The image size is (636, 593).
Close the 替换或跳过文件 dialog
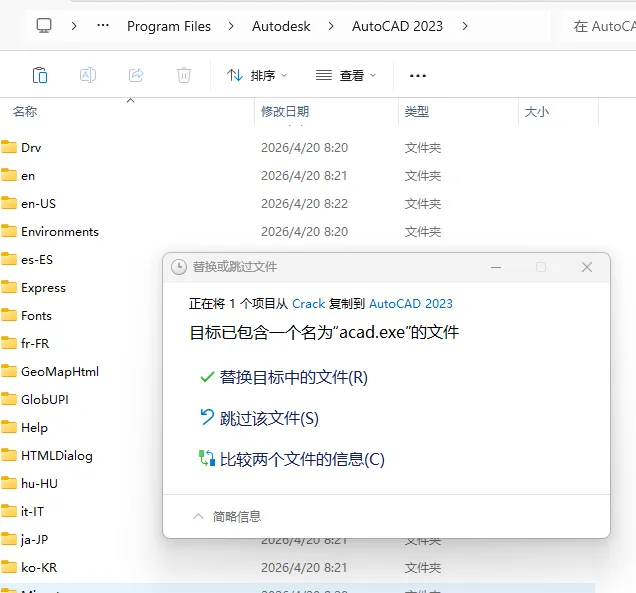click(587, 267)
